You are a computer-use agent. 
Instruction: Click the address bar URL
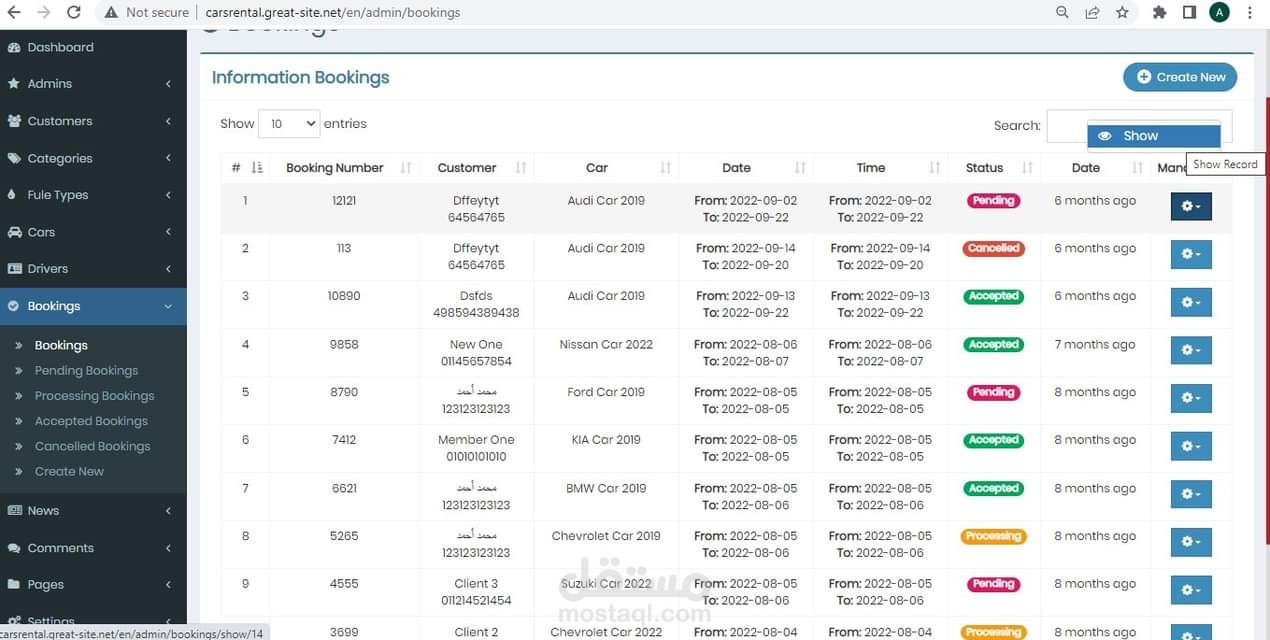tap(333, 12)
